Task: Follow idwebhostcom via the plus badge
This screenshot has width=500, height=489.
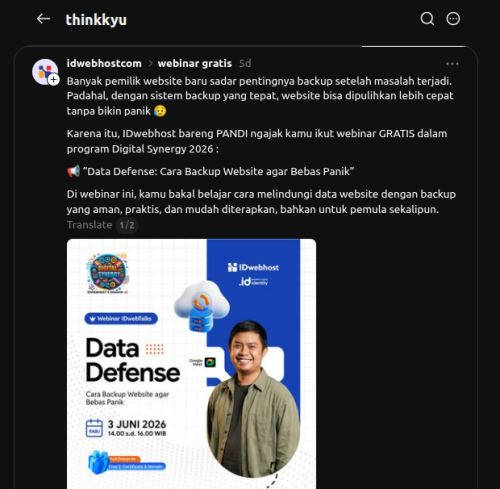Action: 54,80
